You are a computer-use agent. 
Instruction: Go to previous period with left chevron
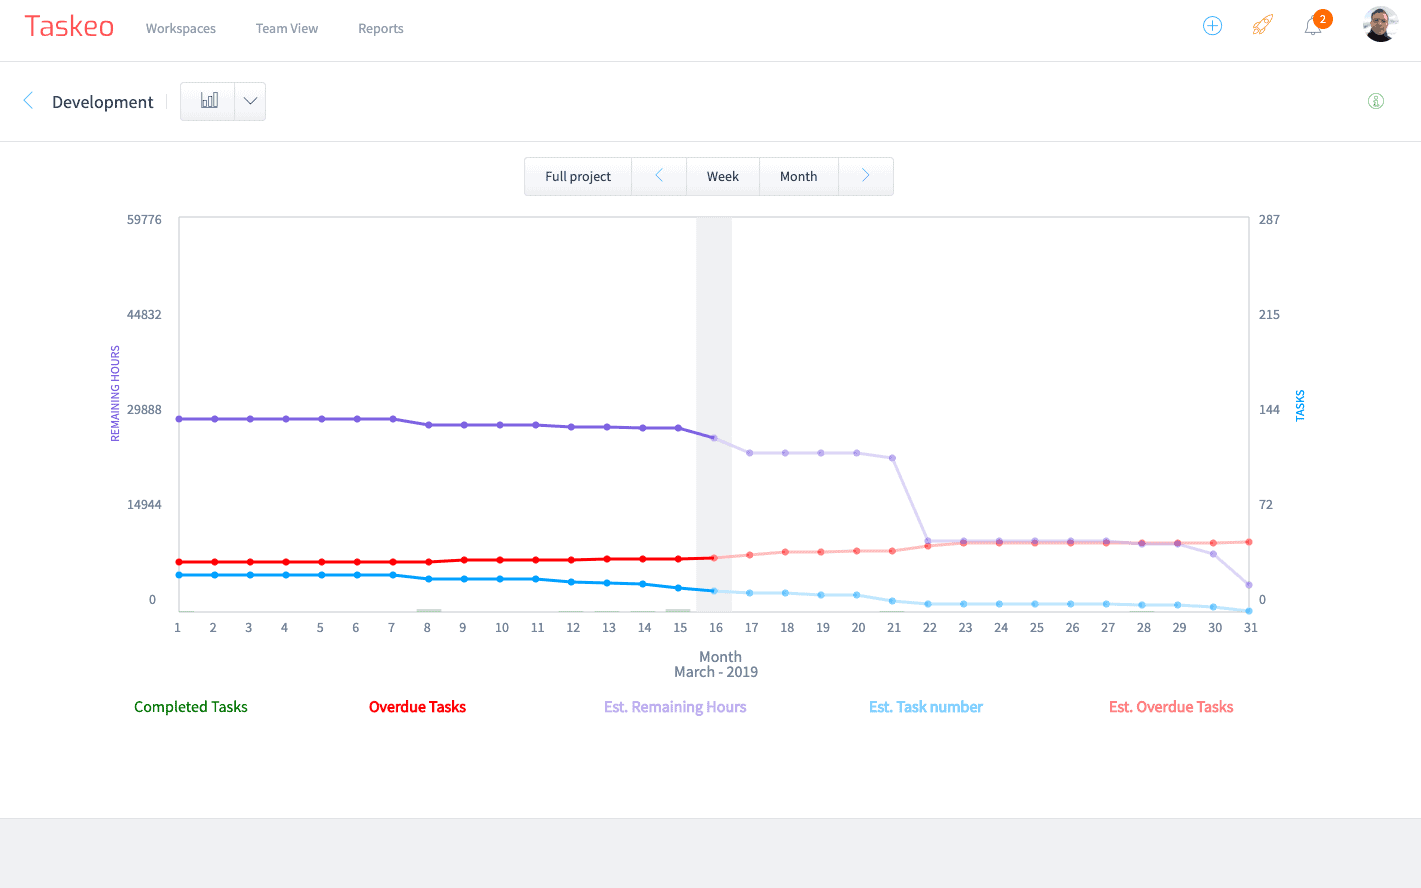click(659, 176)
